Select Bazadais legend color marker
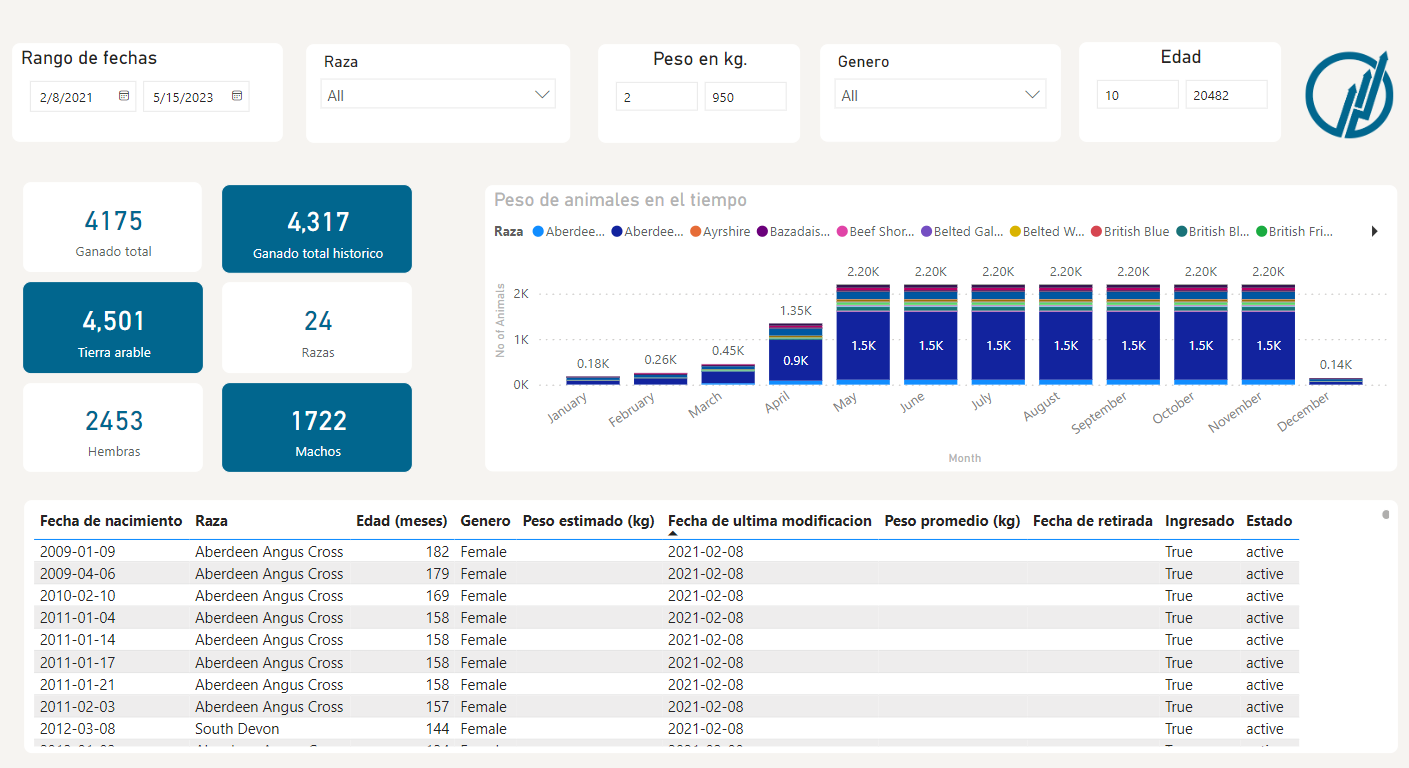 (762, 231)
